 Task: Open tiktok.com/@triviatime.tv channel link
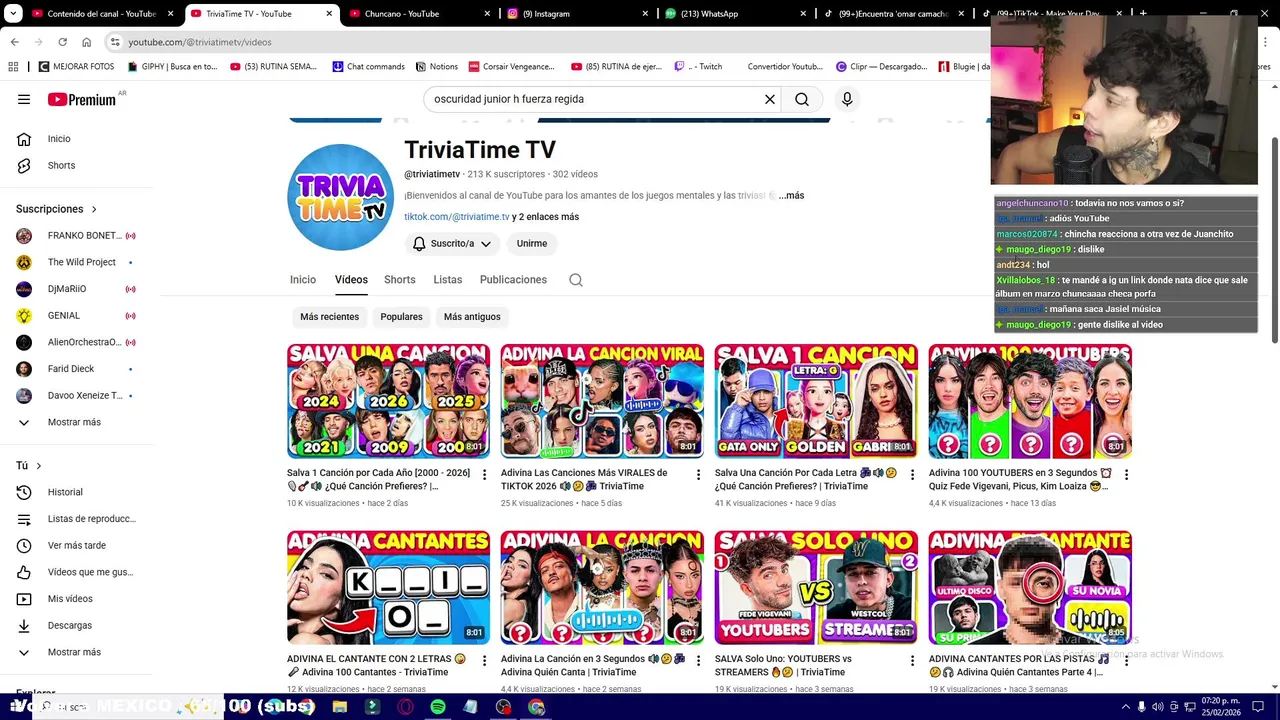tap(457, 217)
